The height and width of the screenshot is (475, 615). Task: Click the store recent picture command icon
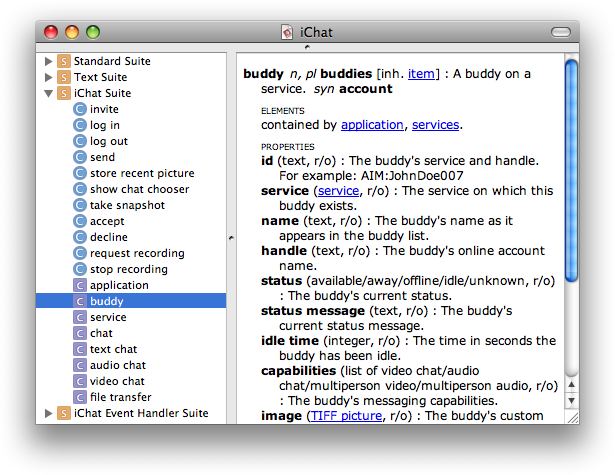[x=80, y=173]
